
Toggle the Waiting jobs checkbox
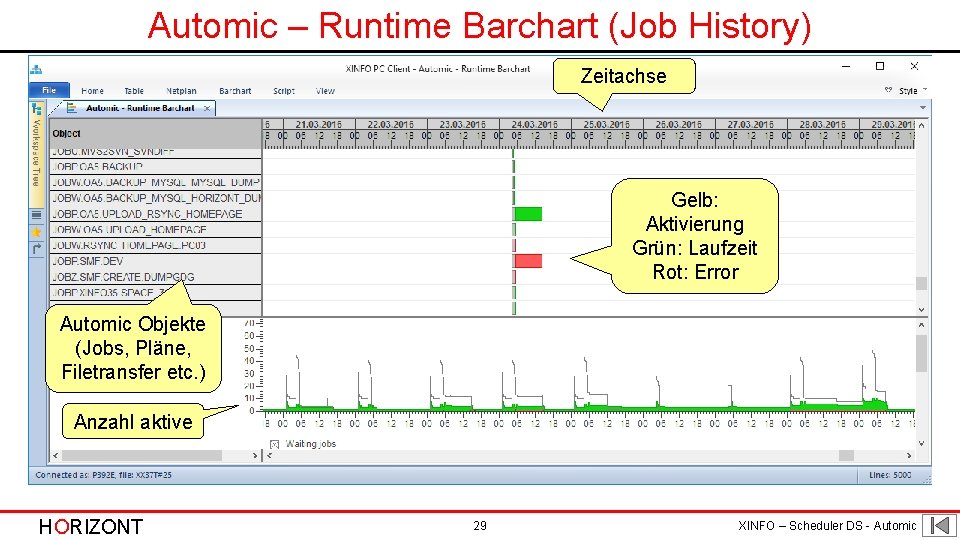(274, 444)
